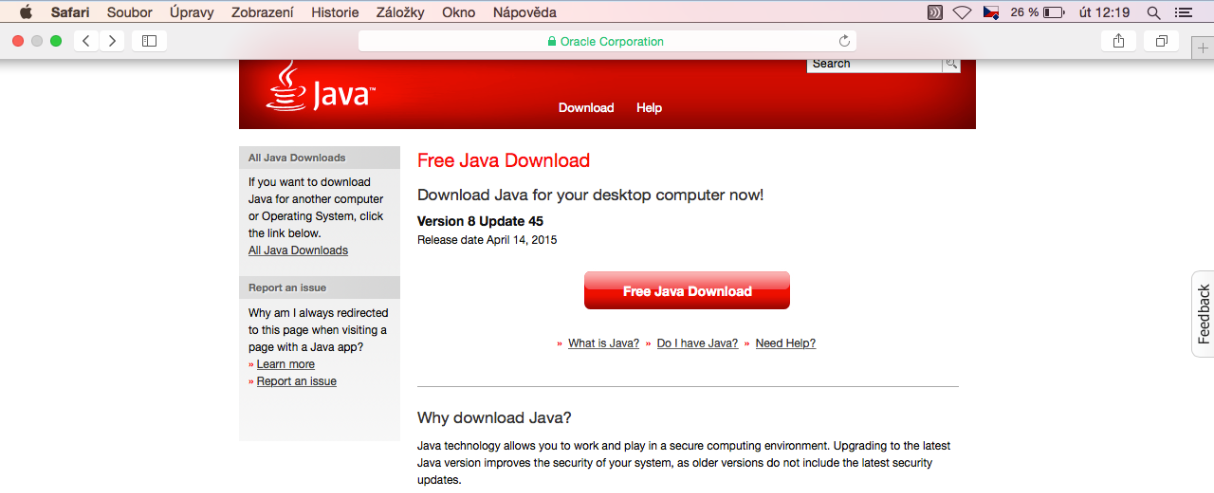Open the Zobrazení menu
This screenshot has height=493, width=1214.
click(263, 12)
